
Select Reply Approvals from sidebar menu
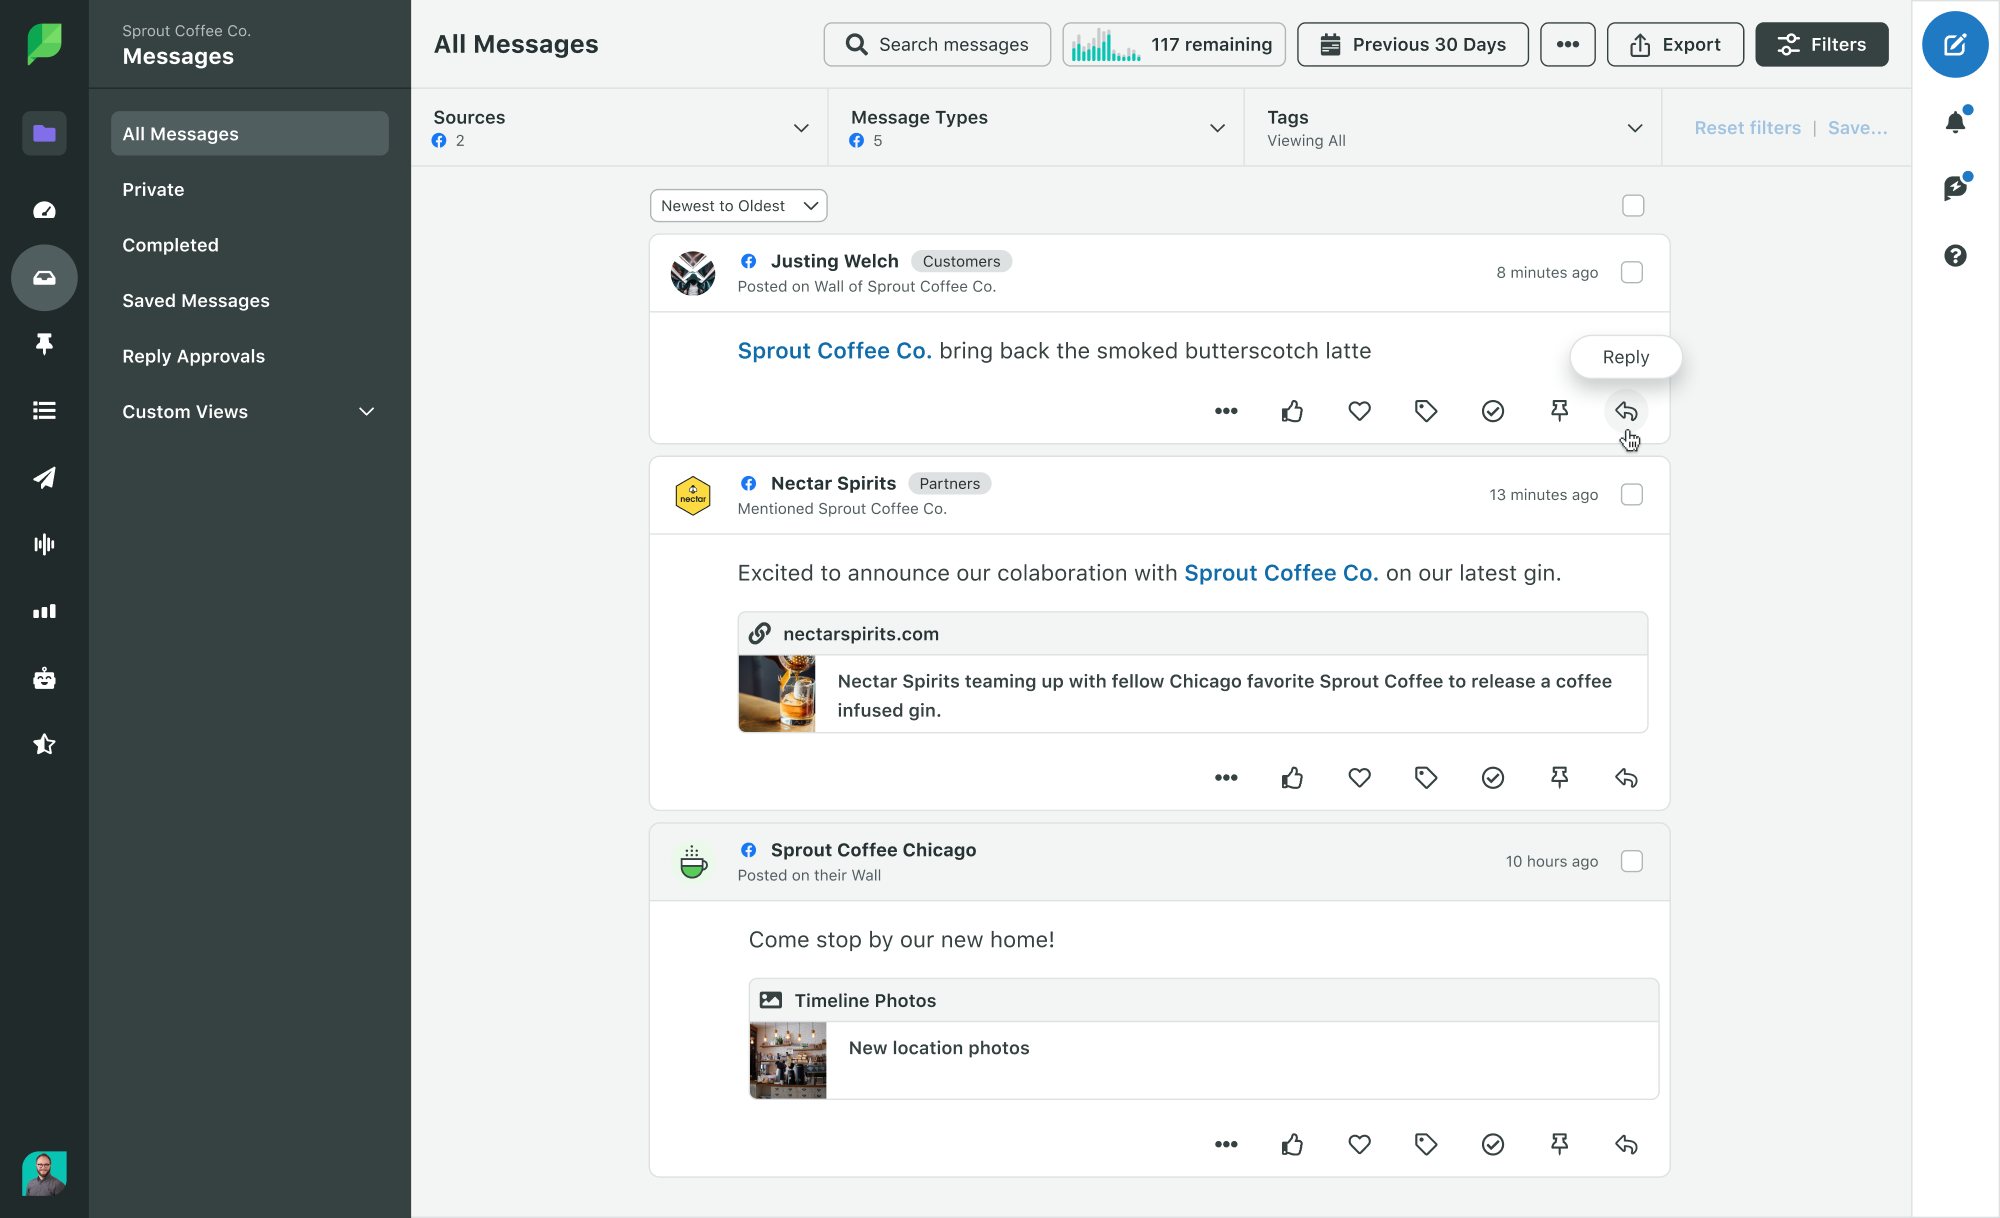click(x=193, y=356)
